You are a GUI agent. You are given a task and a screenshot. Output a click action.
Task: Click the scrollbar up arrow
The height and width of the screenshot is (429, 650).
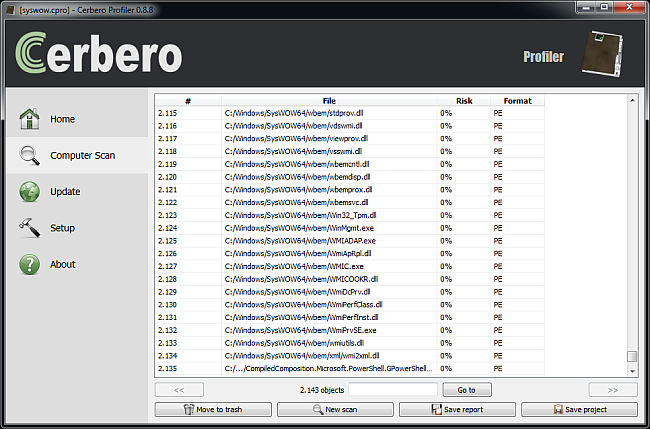coord(632,100)
